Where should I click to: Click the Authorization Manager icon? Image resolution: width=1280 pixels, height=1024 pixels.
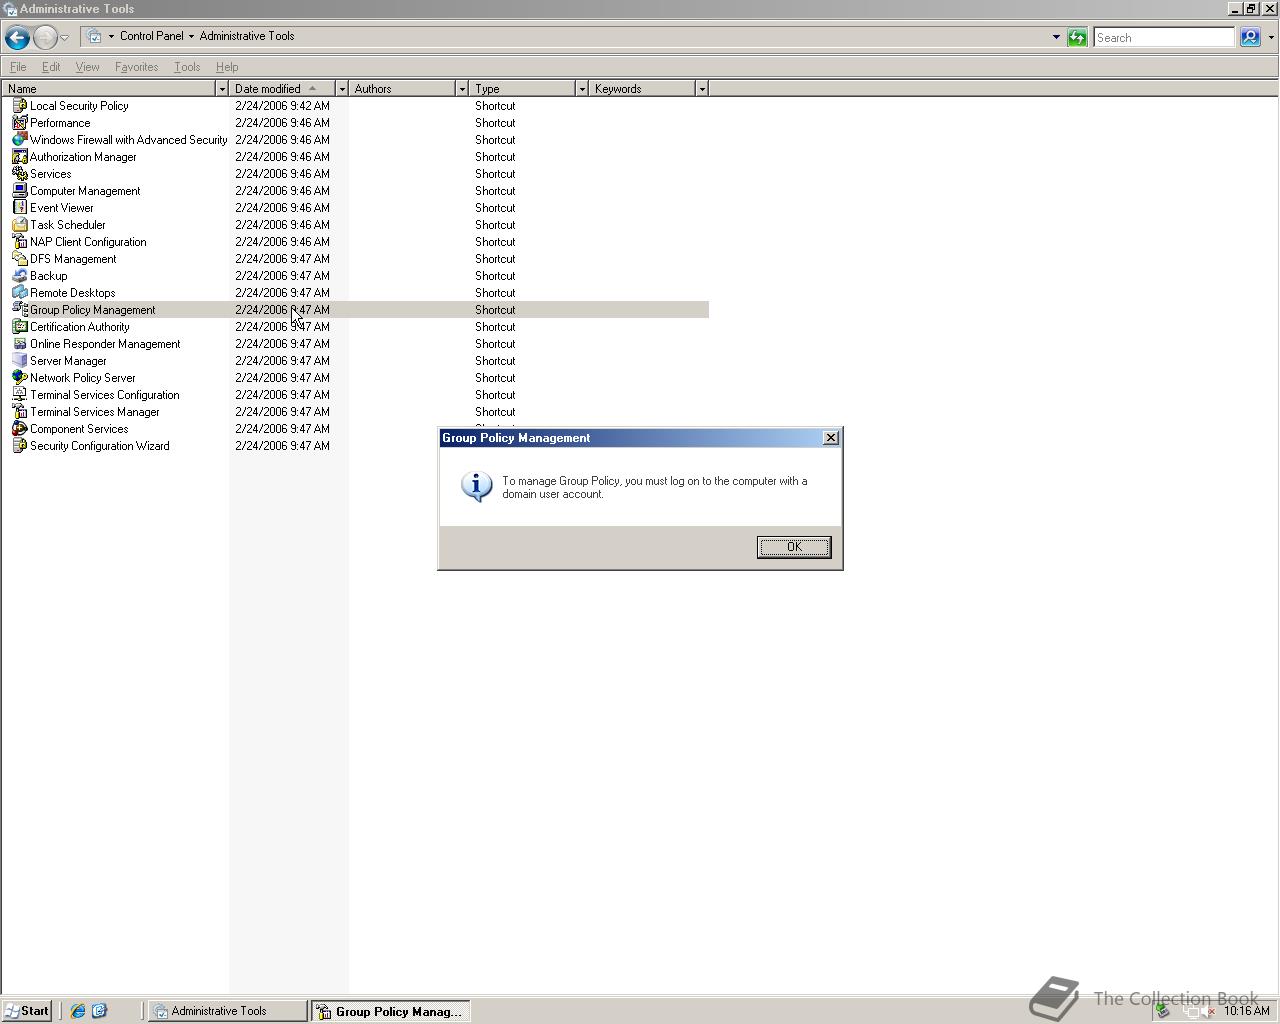click(x=19, y=157)
